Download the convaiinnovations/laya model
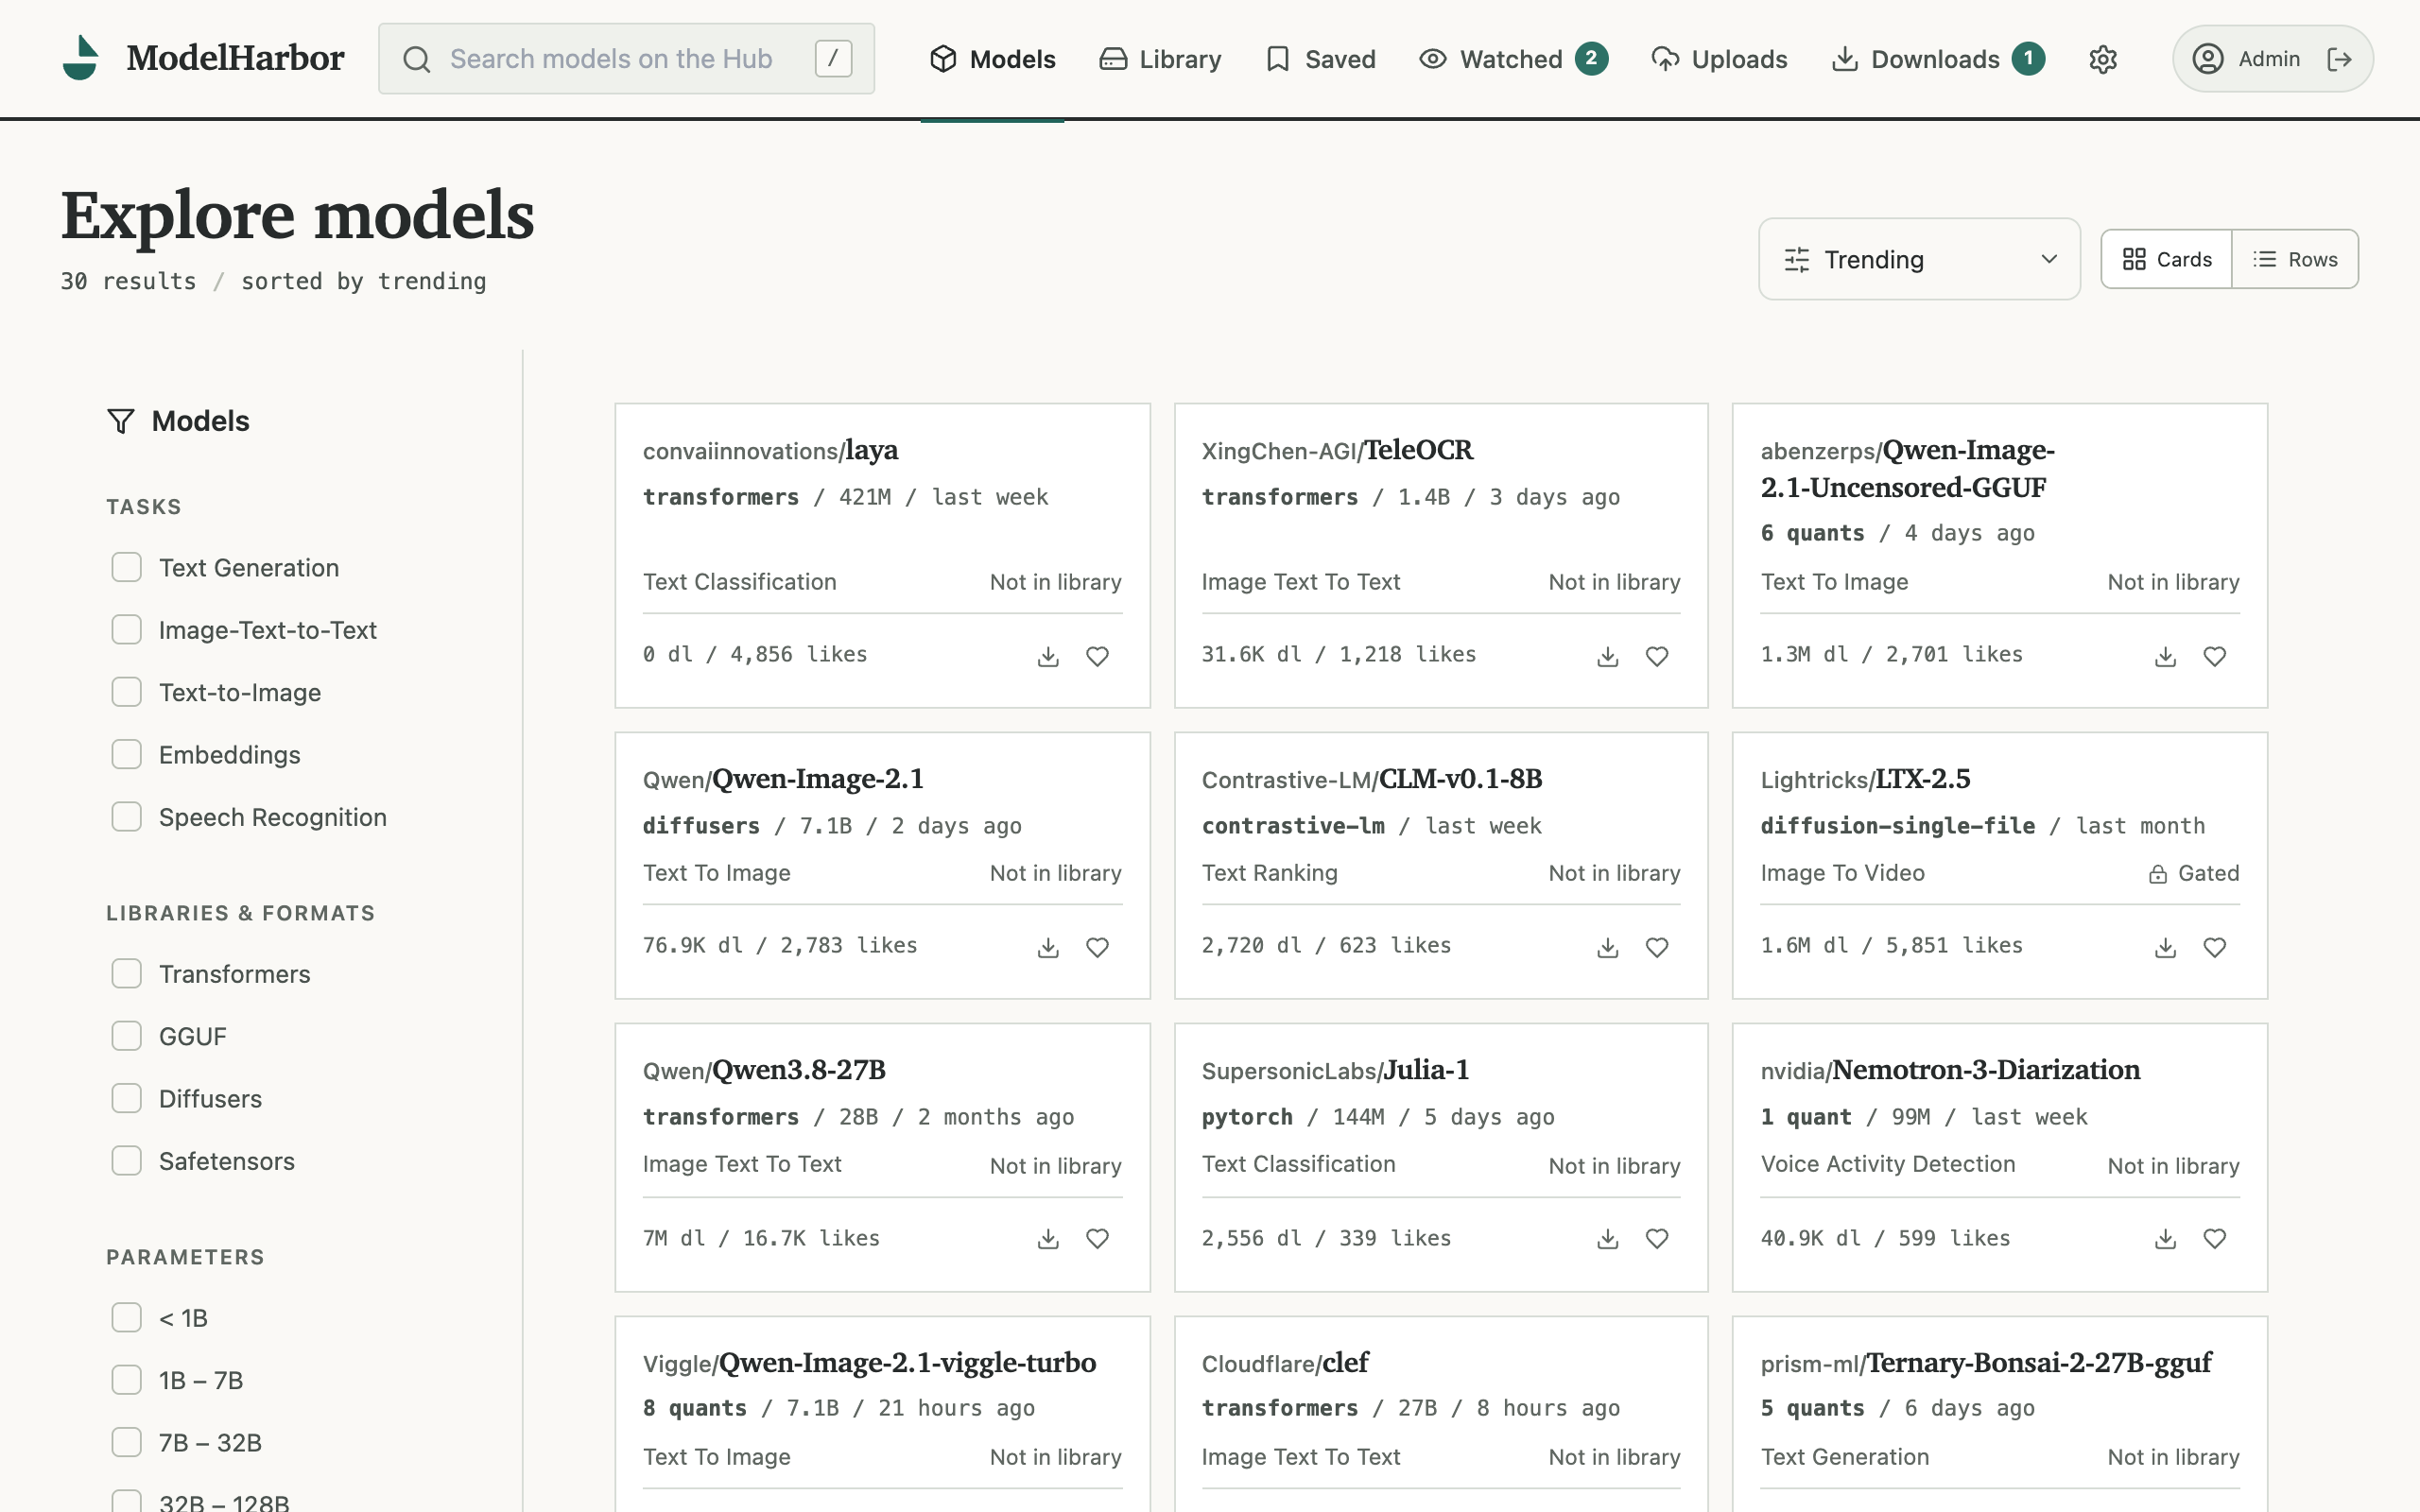The image size is (2420, 1512). [x=1048, y=656]
